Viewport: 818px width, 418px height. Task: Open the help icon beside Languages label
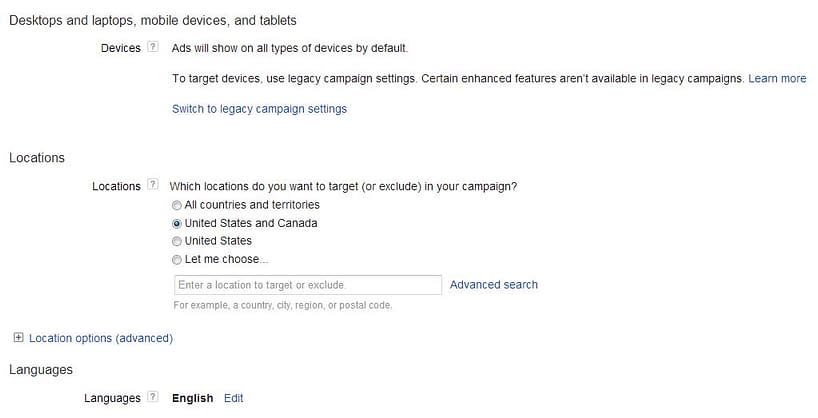[x=152, y=397]
